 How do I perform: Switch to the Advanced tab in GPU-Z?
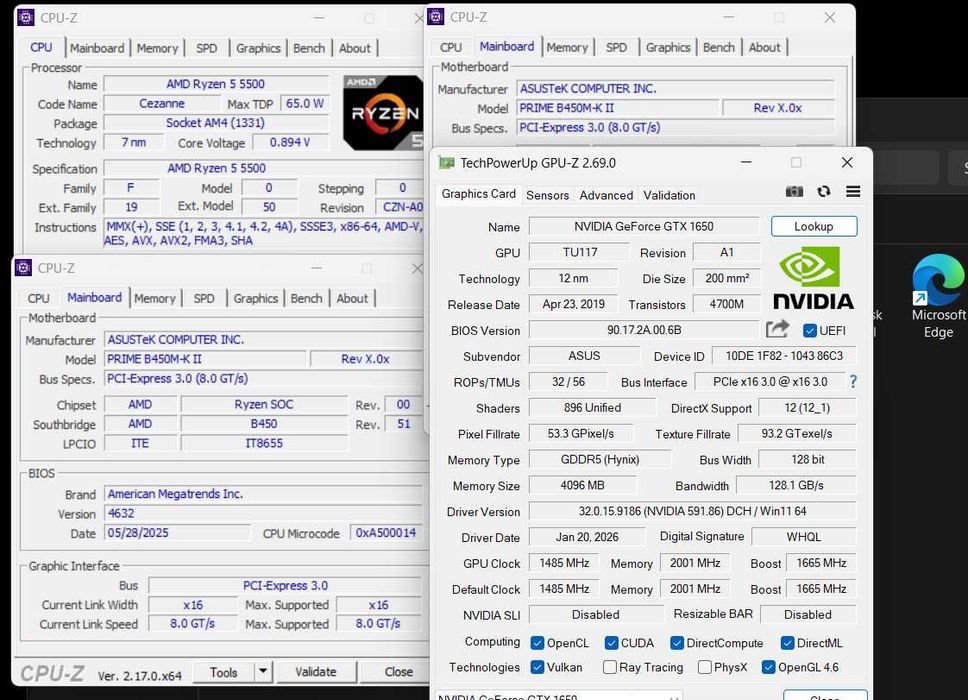click(606, 195)
